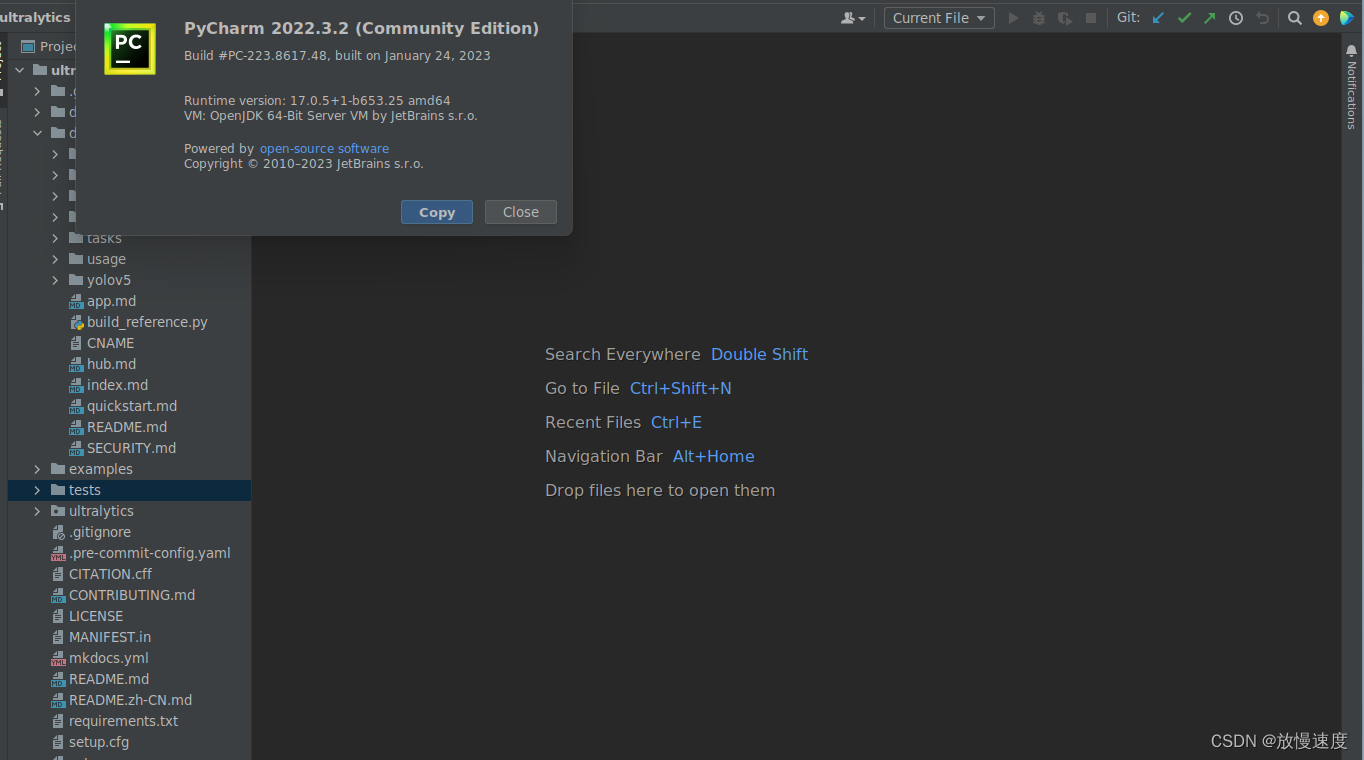Select index.md file
This screenshot has height=760, width=1364.
(117, 385)
